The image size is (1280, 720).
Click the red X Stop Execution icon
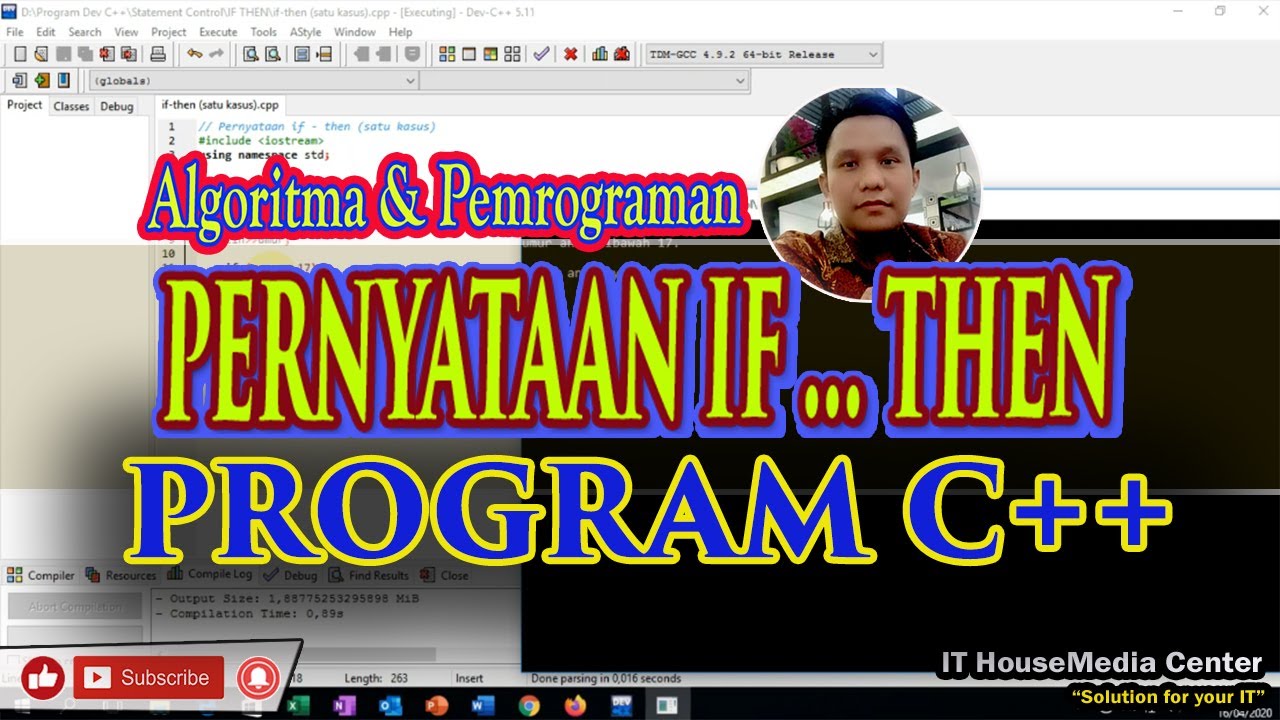click(570, 54)
